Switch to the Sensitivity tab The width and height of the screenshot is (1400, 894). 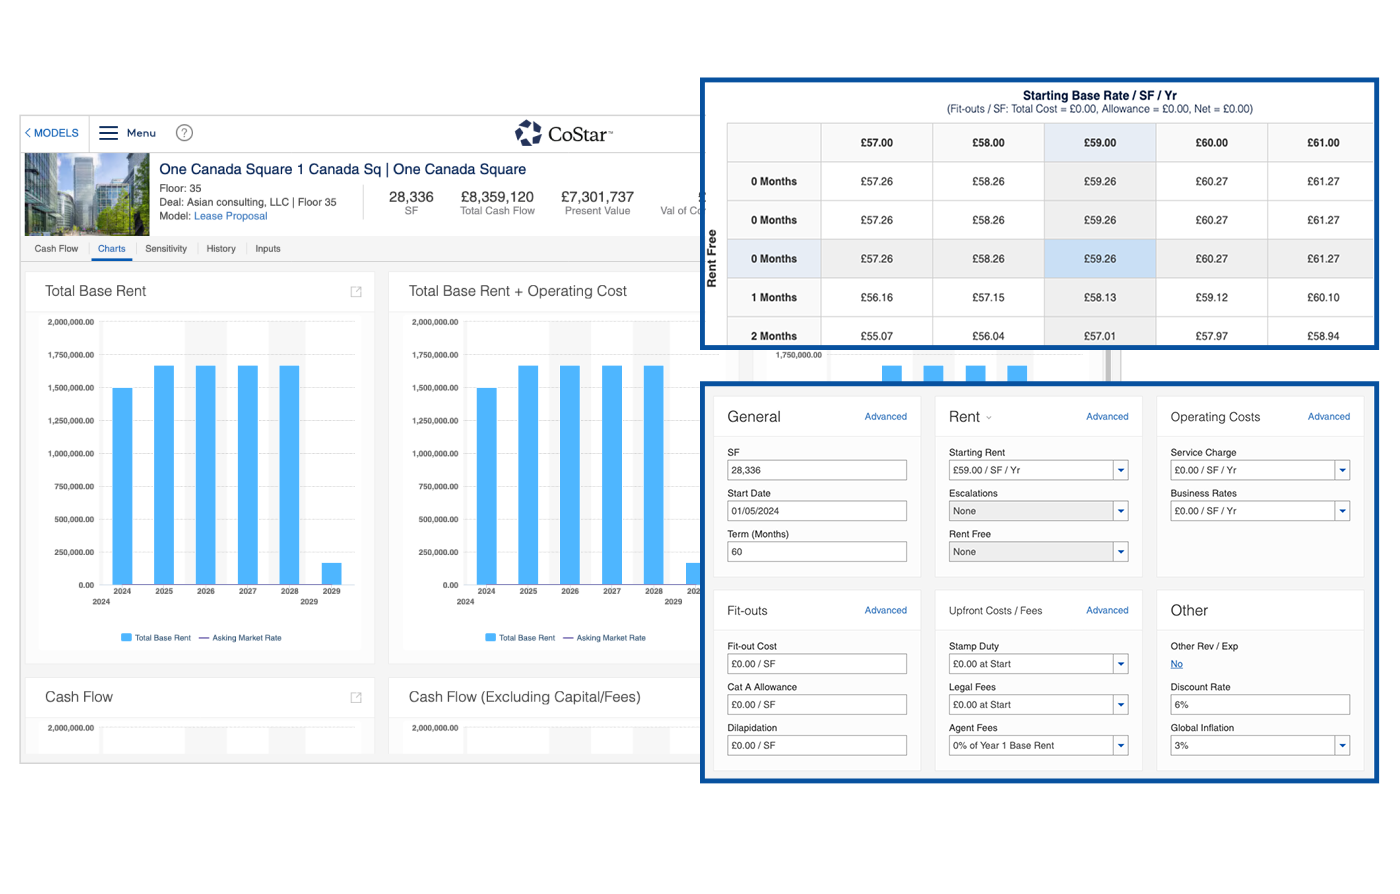[166, 249]
